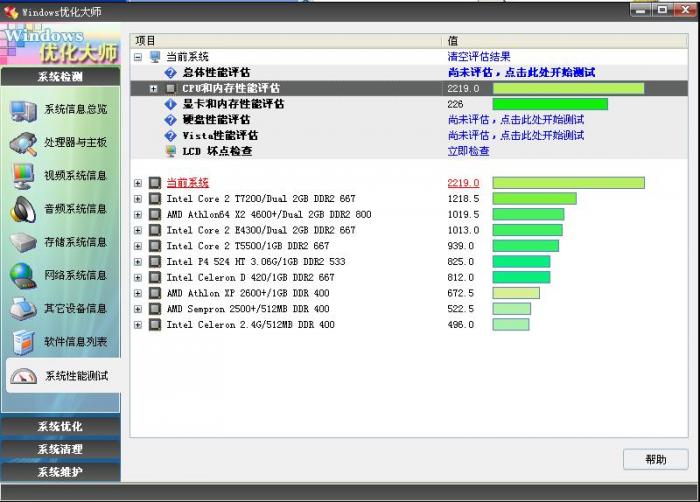Expand the Intel Celeron 2.4G entry
This screenshot has height=502, width=700.
coord(138,325)
